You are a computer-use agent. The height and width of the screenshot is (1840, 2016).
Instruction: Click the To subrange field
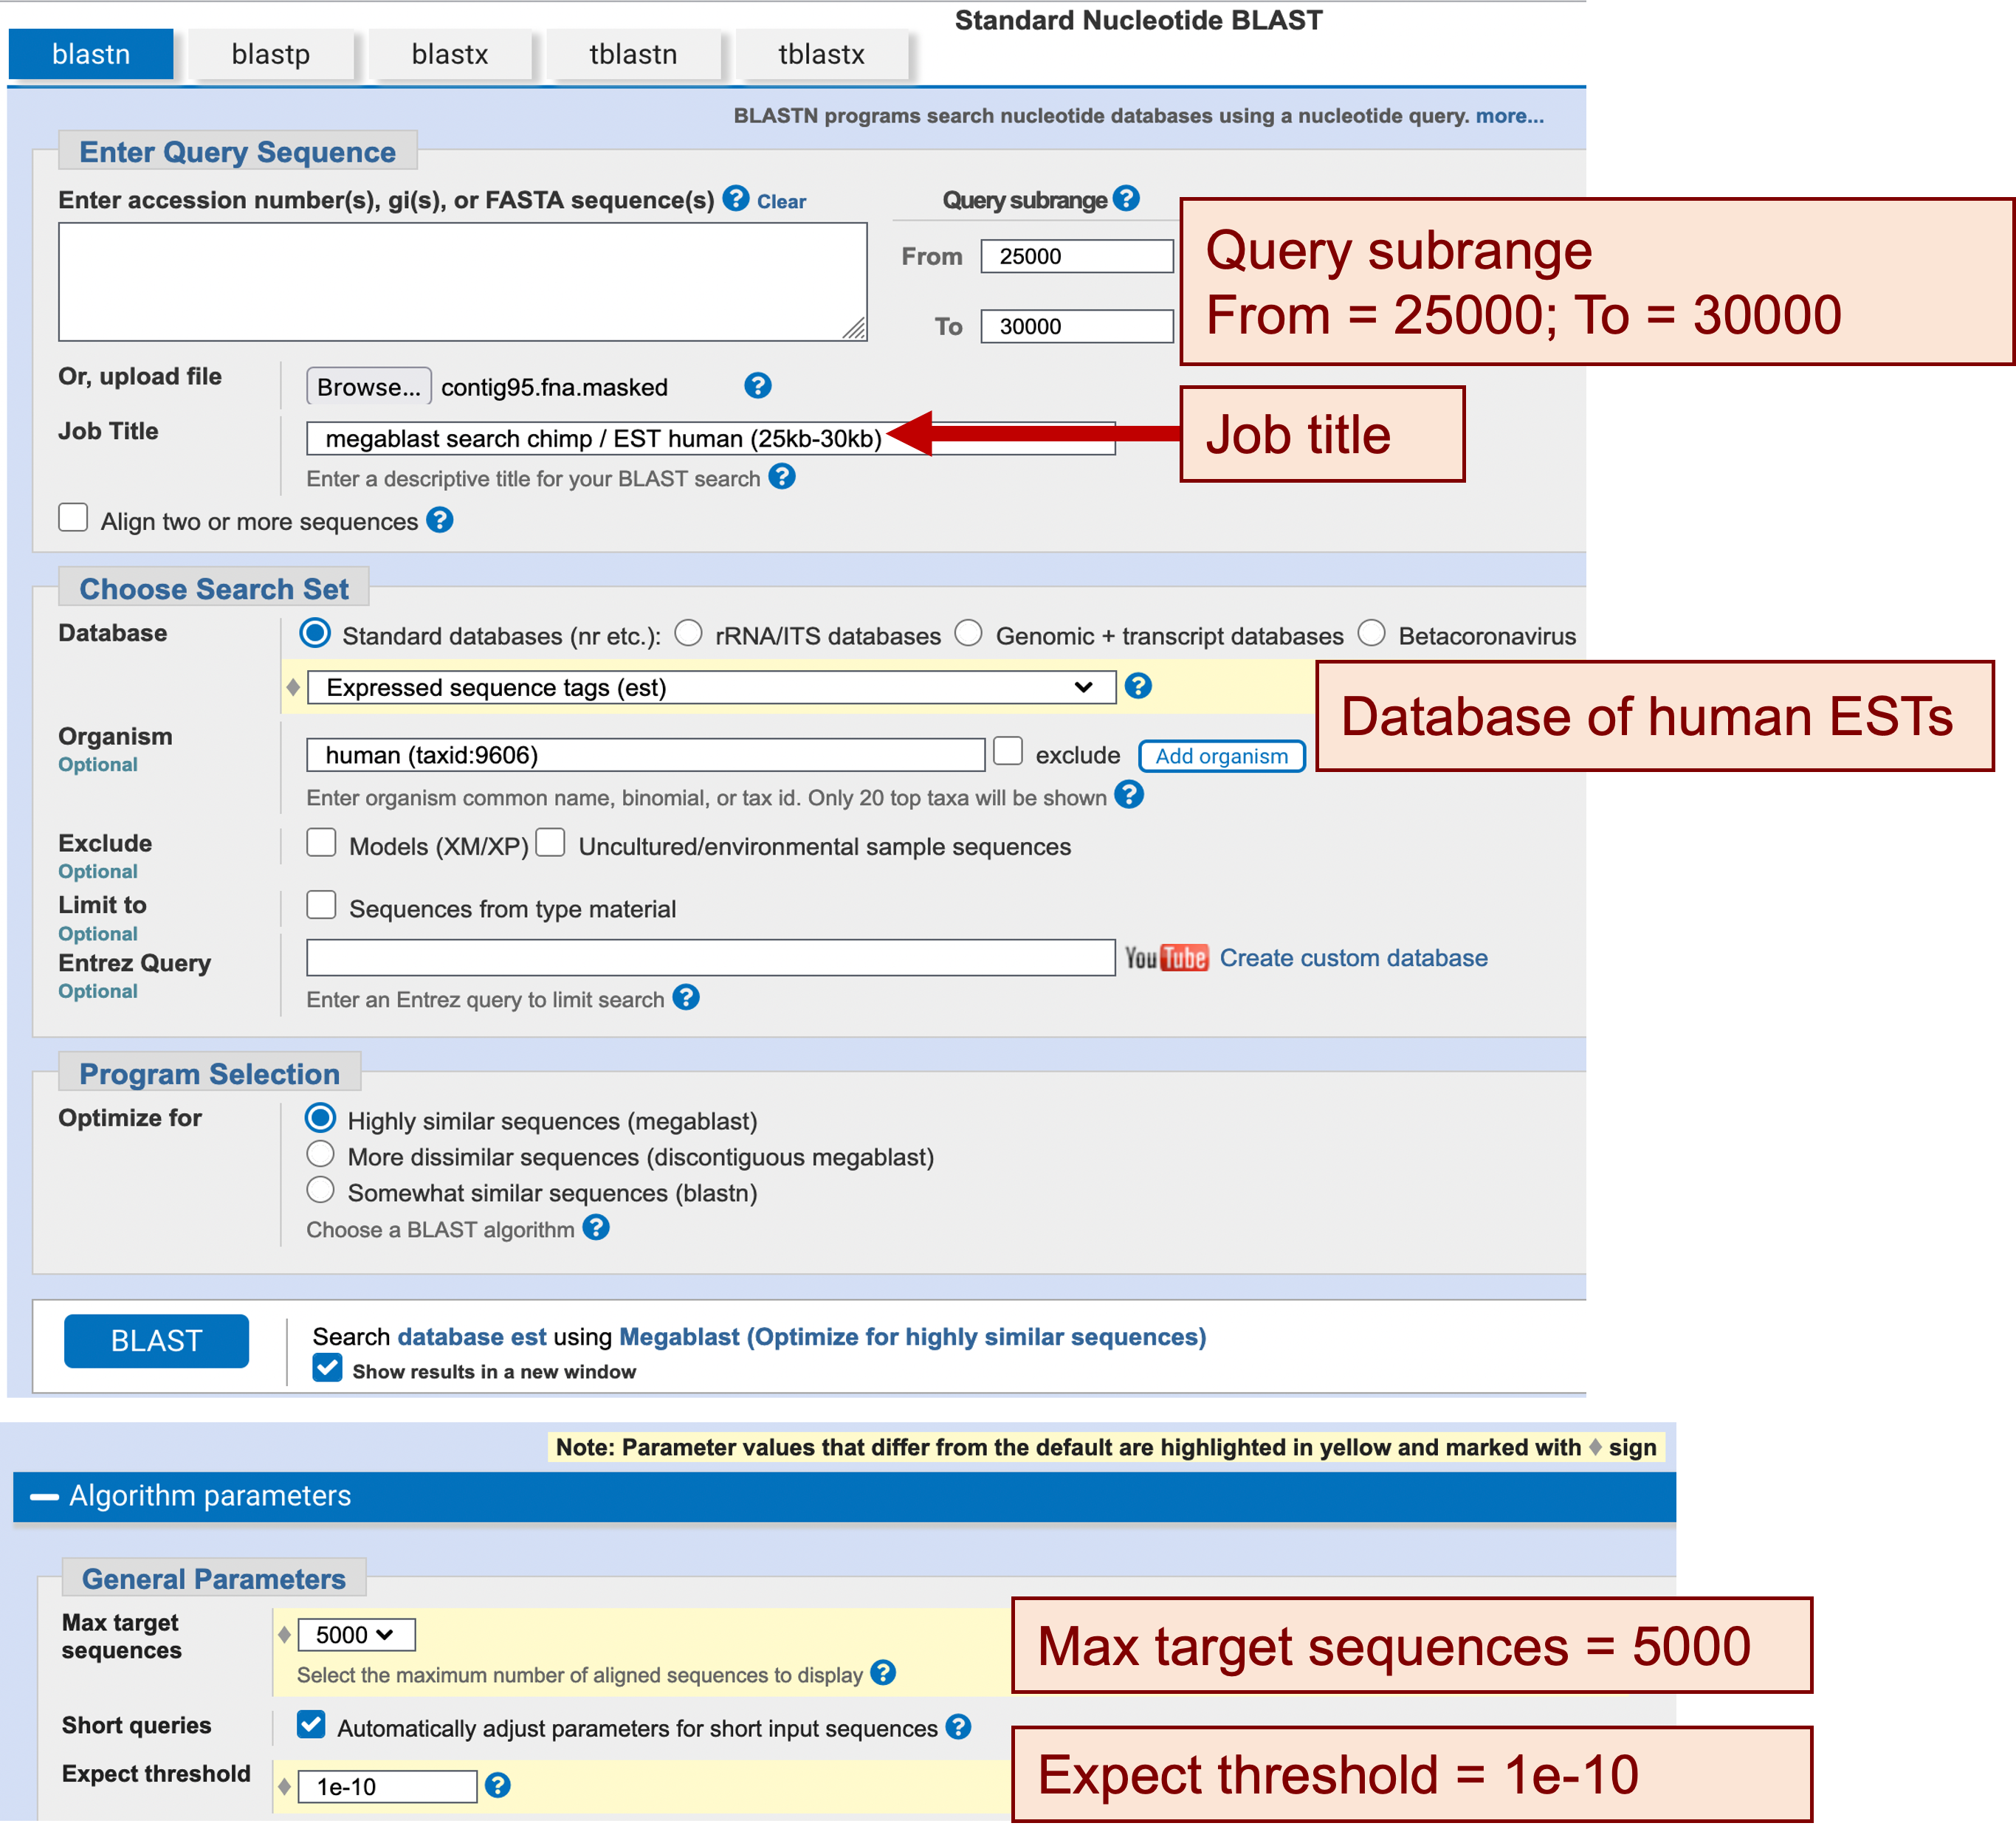click(x=1077, y=326)
